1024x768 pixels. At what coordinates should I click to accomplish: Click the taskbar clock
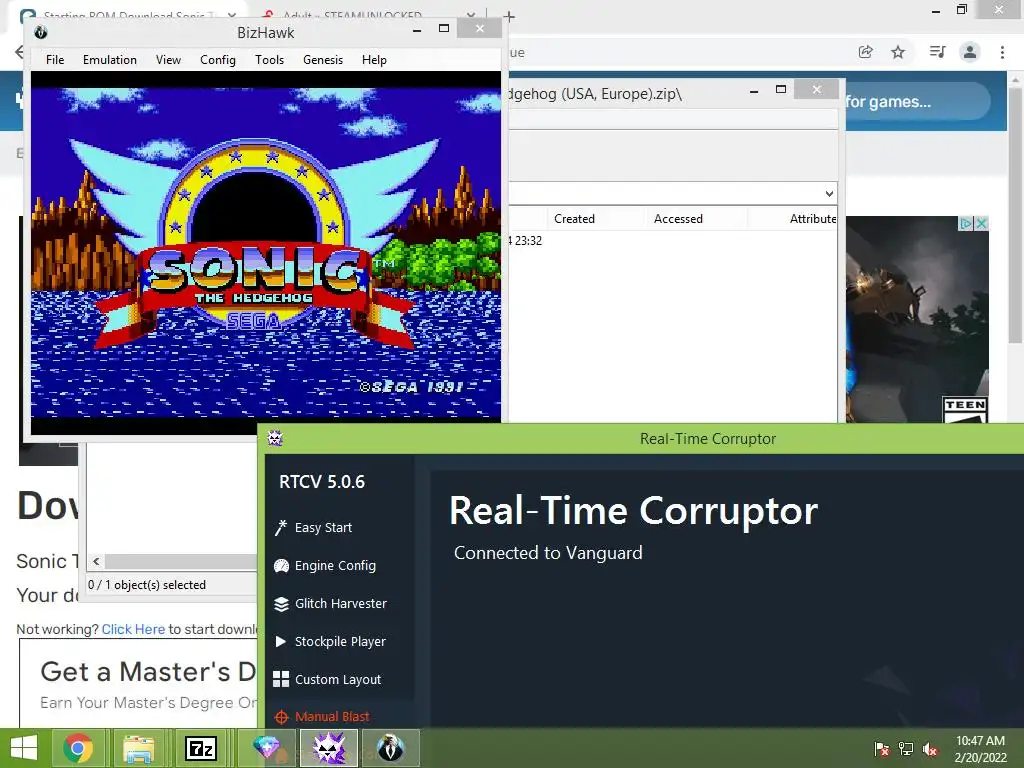[x=980, y=748]
